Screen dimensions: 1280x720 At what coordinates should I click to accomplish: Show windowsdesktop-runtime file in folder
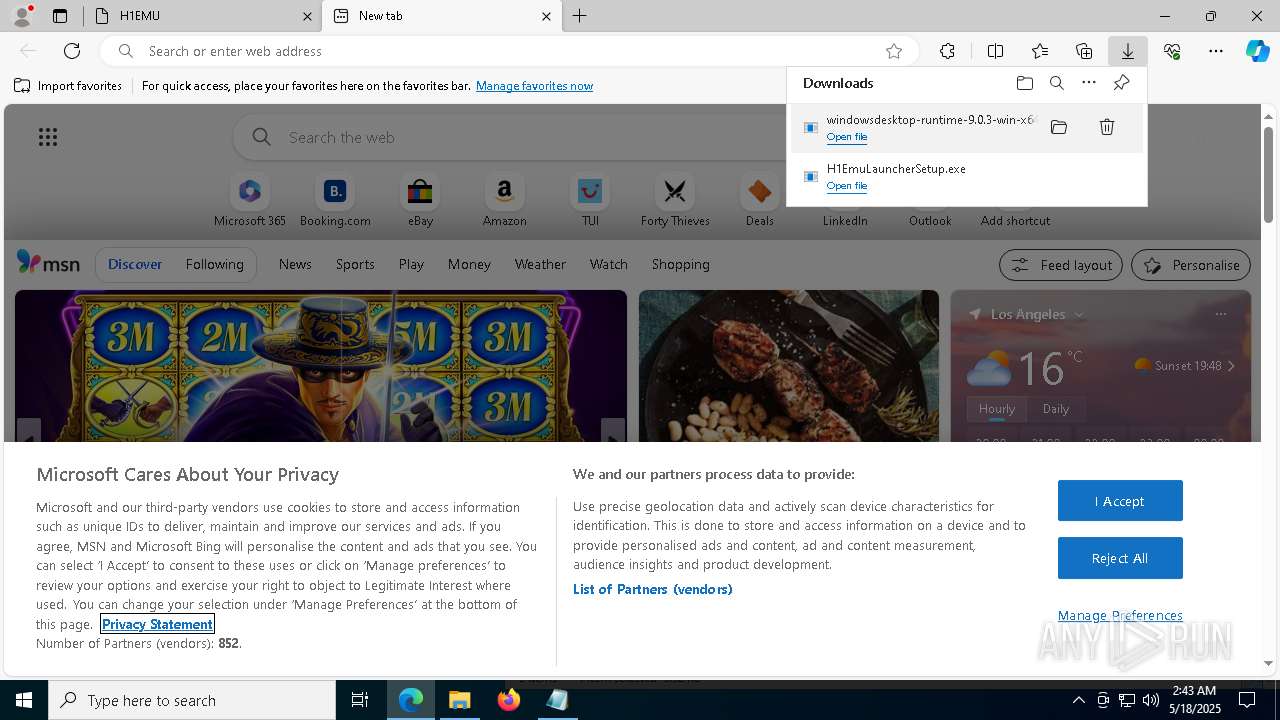(1059, 127)
